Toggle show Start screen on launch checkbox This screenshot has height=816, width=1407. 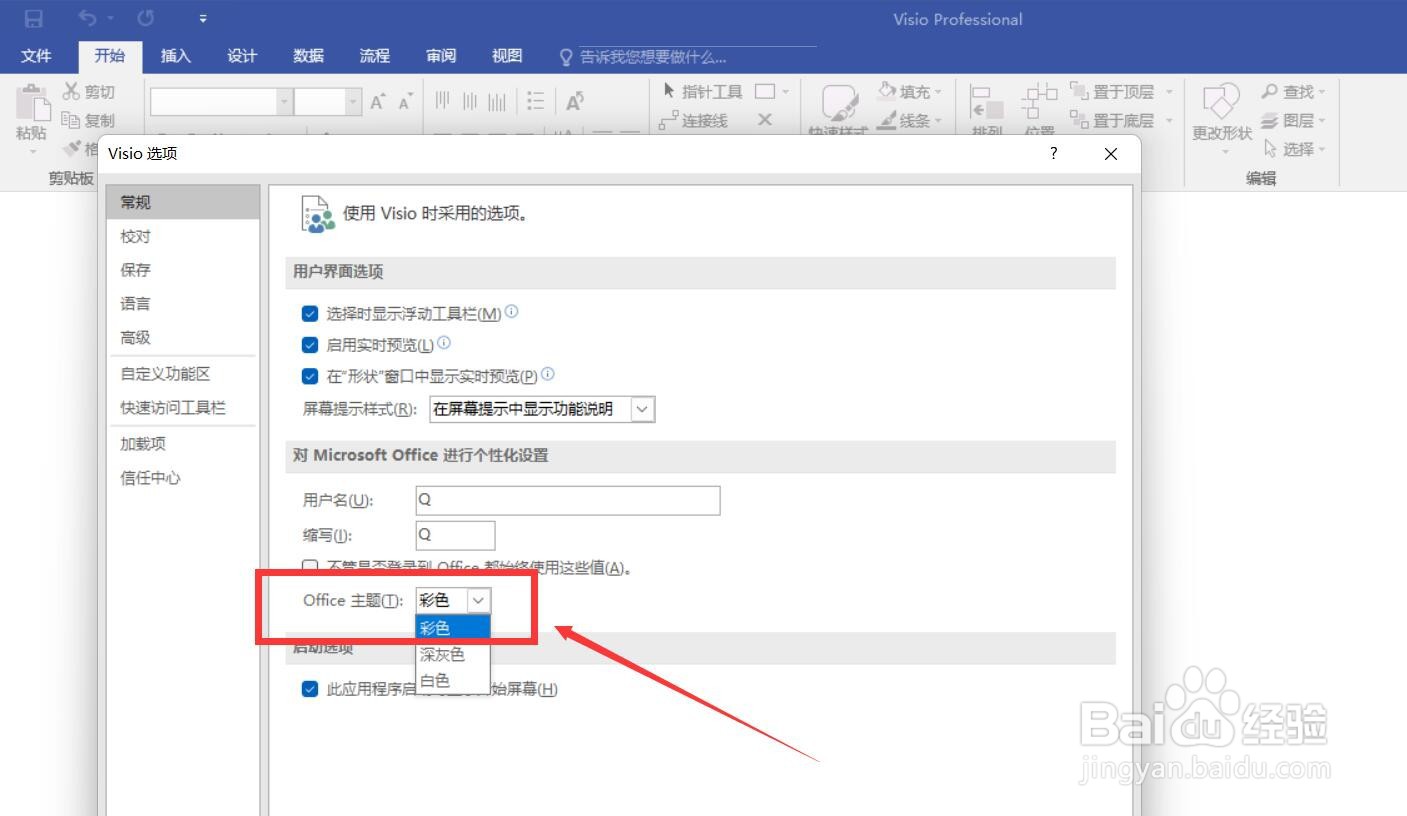[310, 689]
